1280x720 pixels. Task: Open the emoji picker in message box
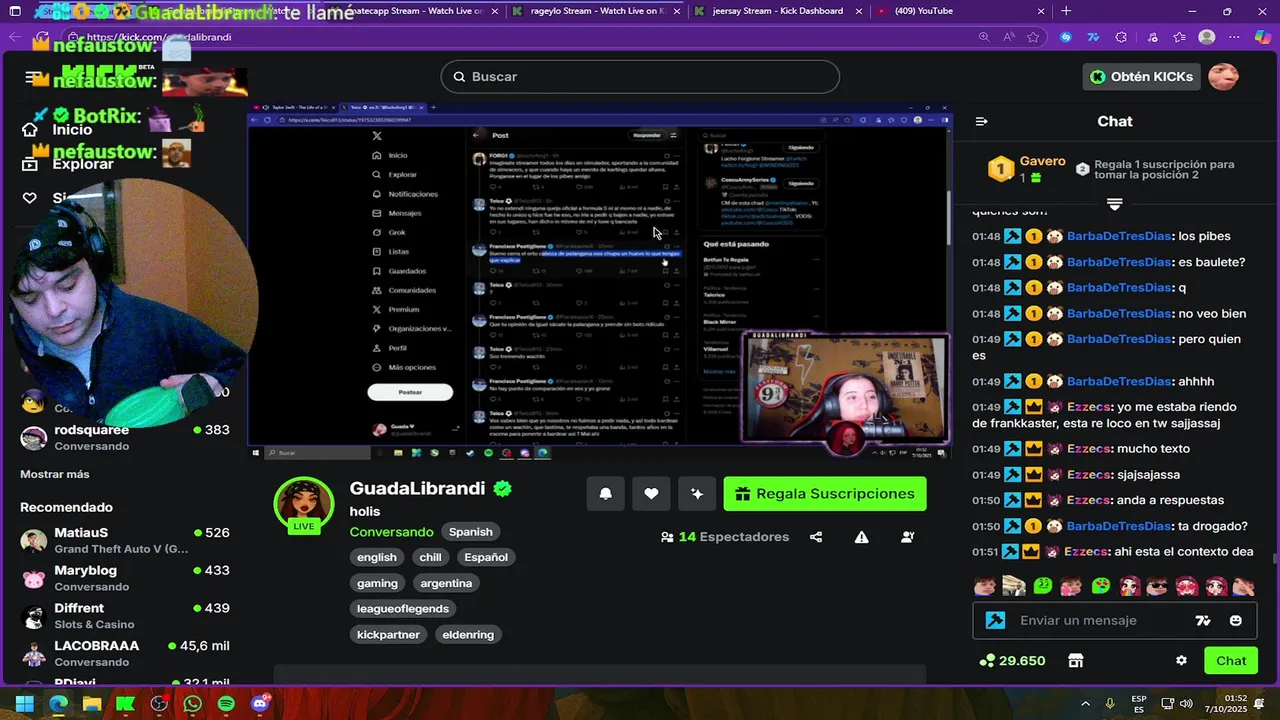pos(1236,620)
